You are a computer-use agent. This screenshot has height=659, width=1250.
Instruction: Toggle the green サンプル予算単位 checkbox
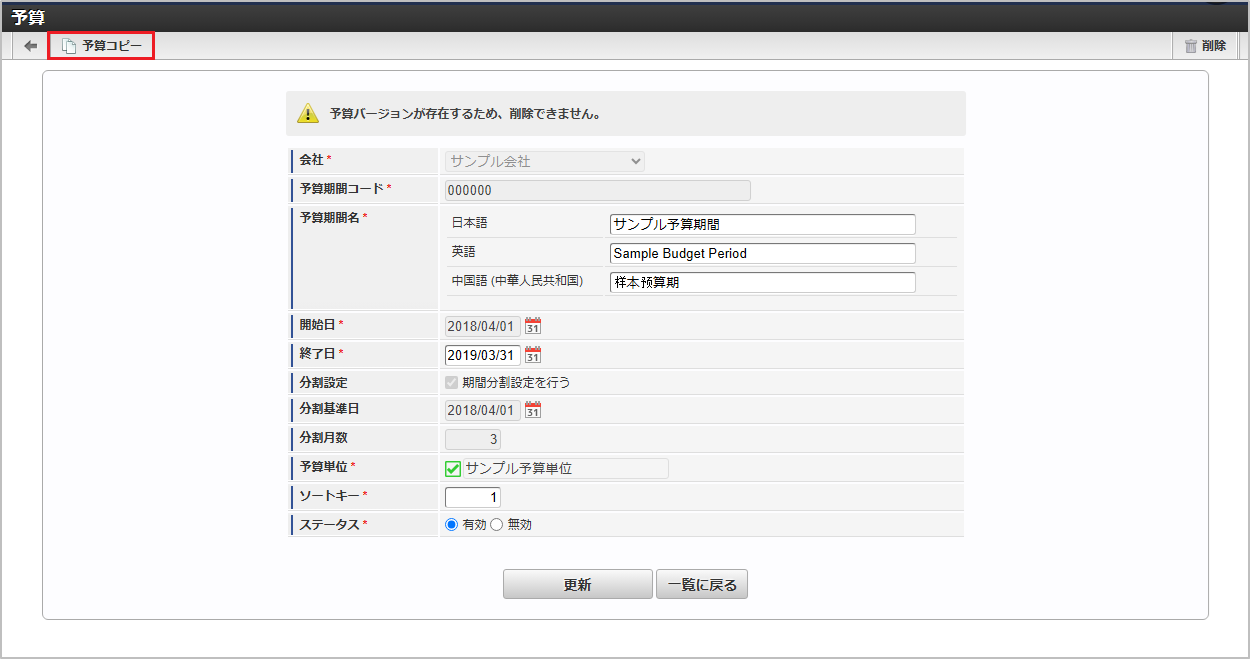click(x=453, y=468)
